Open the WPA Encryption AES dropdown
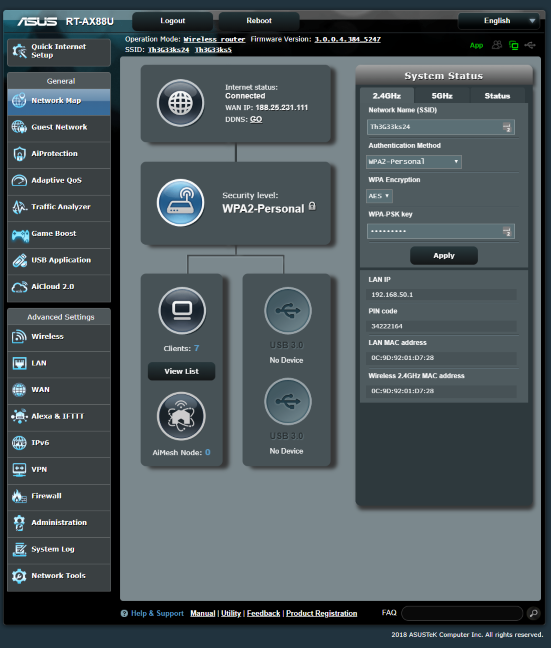 379,196
